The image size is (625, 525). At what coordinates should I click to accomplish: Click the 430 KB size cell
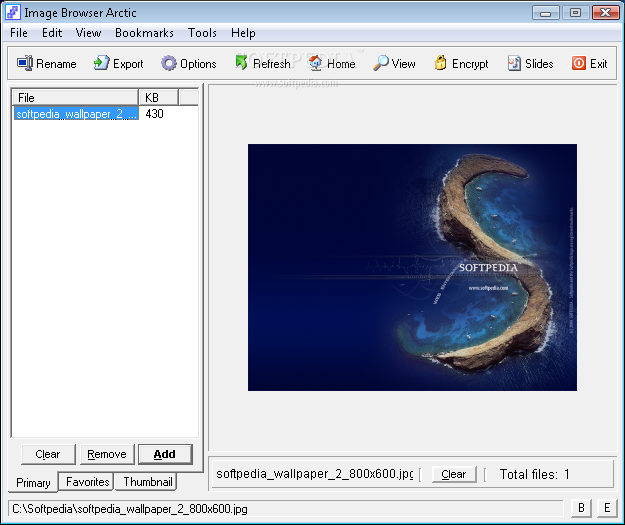click(x=155, y=114)
